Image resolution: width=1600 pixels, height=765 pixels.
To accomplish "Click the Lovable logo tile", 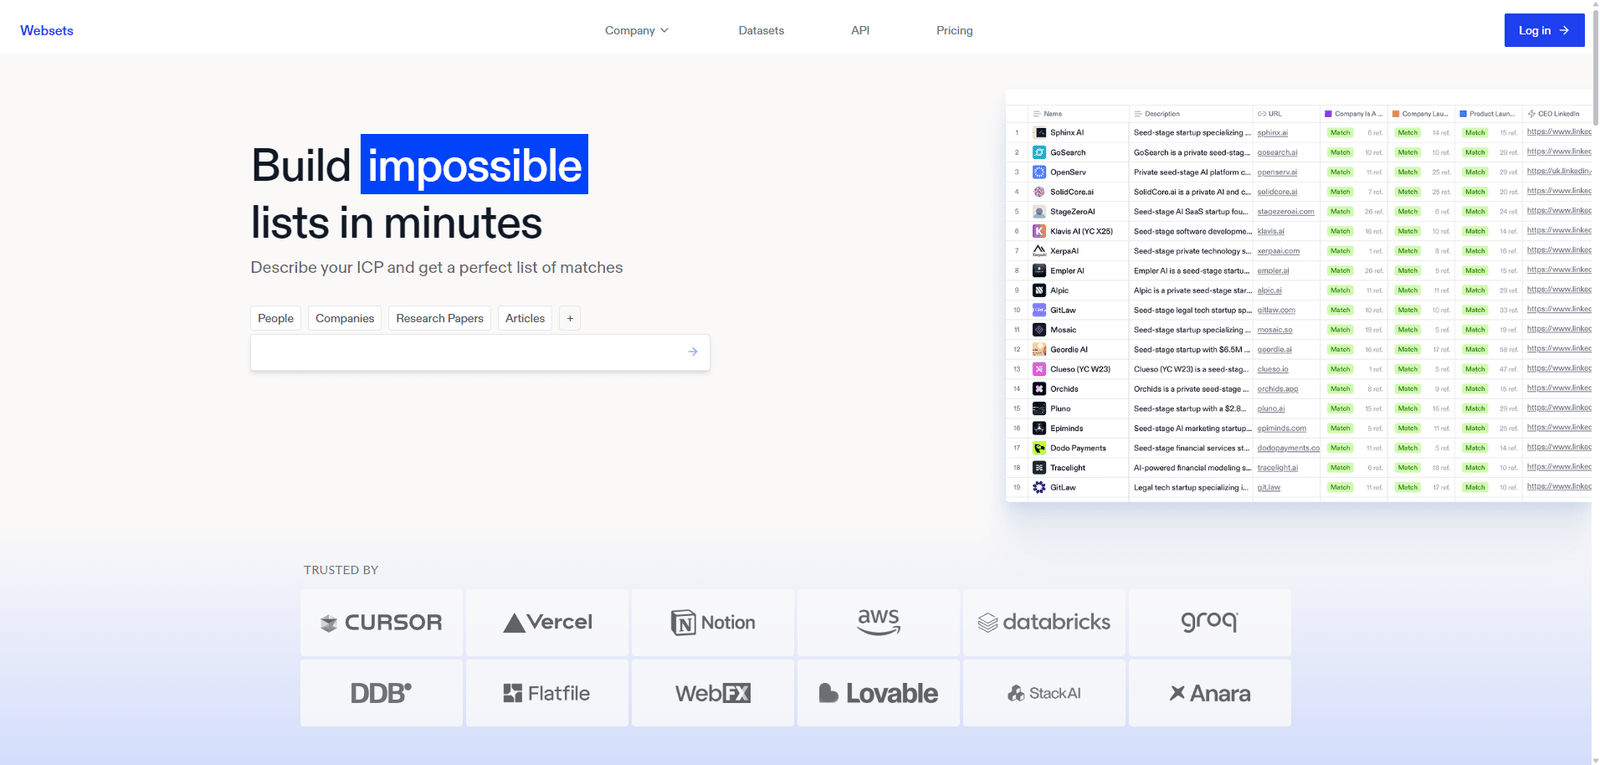I will pyautogui.click(x=878, y=693).
